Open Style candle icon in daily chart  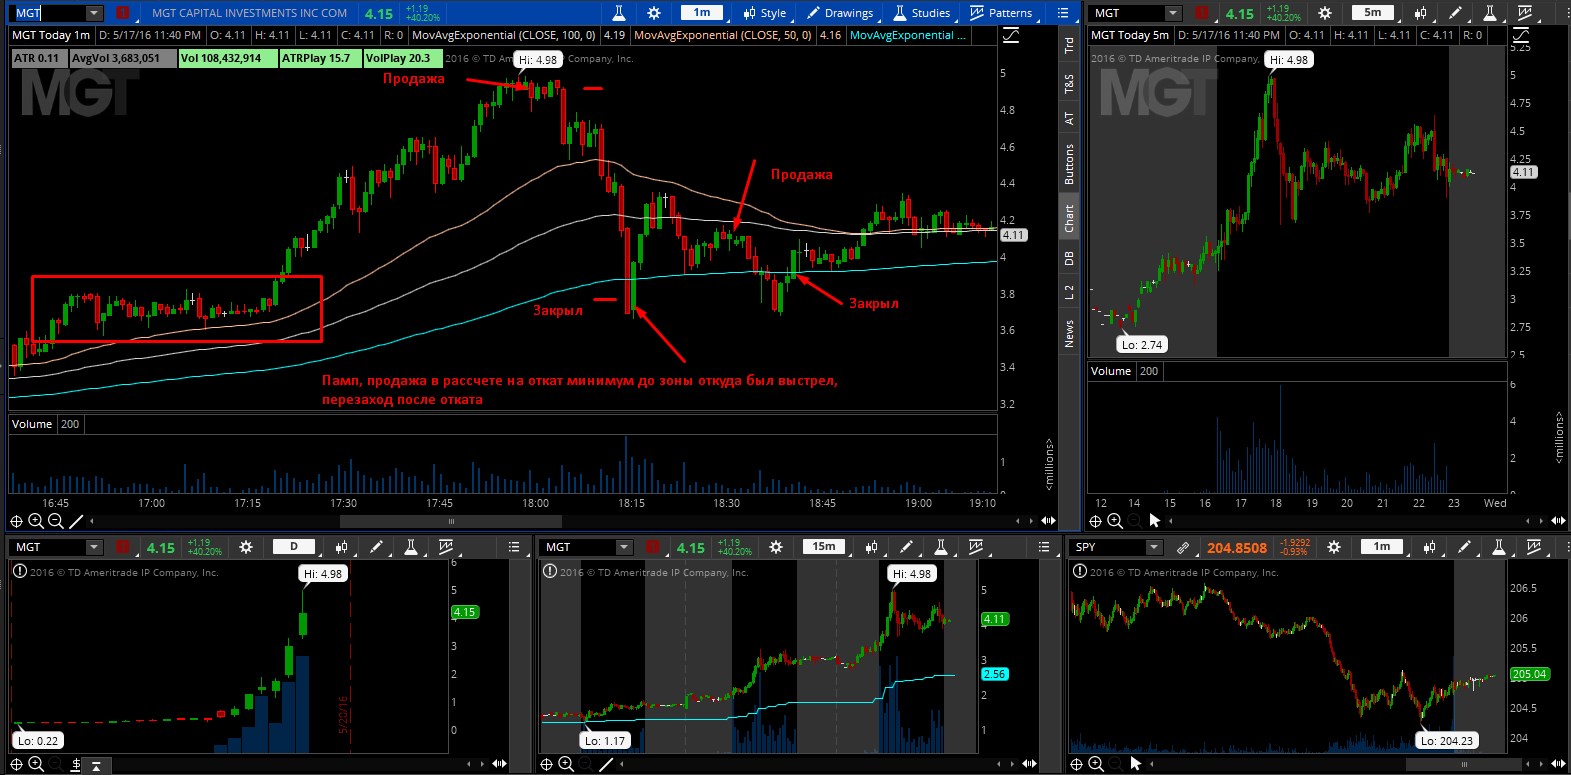tap(342, 547)
